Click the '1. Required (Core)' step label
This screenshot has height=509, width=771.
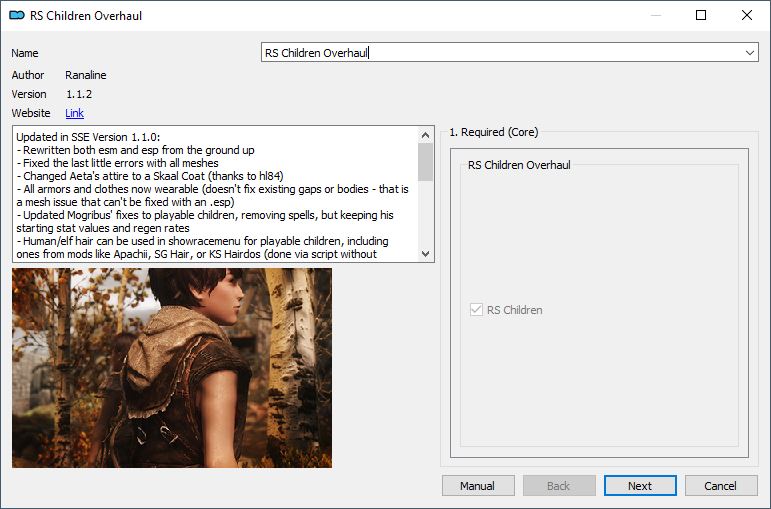coord(494,132)
